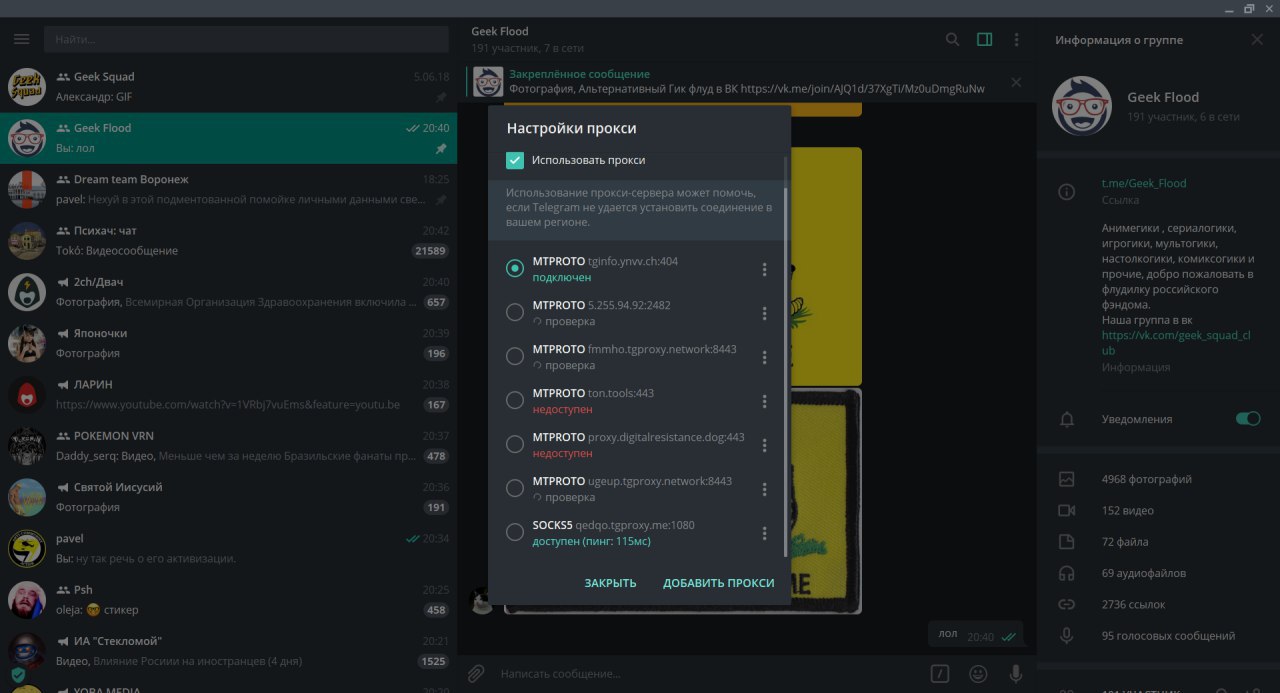Image resolution: width=1280 pixels, height=693 pixels.
Task: Click the 152 видео shared media row
Action: coord(1158,510)
